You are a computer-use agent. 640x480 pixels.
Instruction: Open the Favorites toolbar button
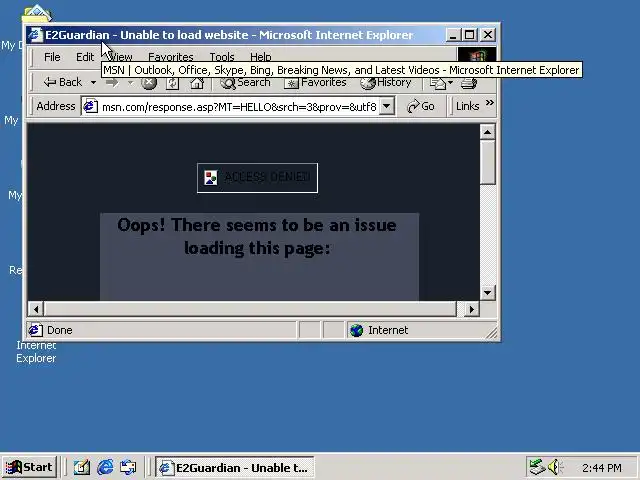pyautogui.click(x=315, y=83)
